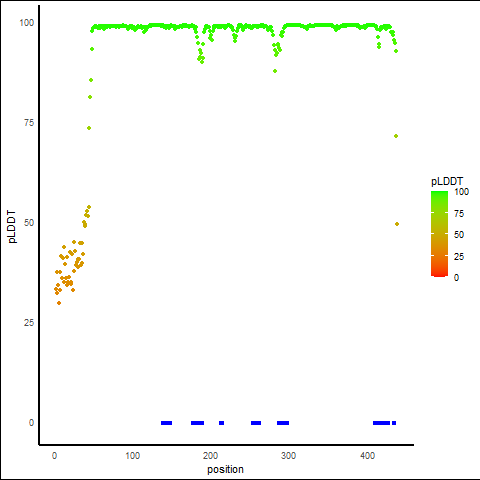
Task: Click y-axis tick label 50
Action: pyautogui.click(x=29, y=223)
